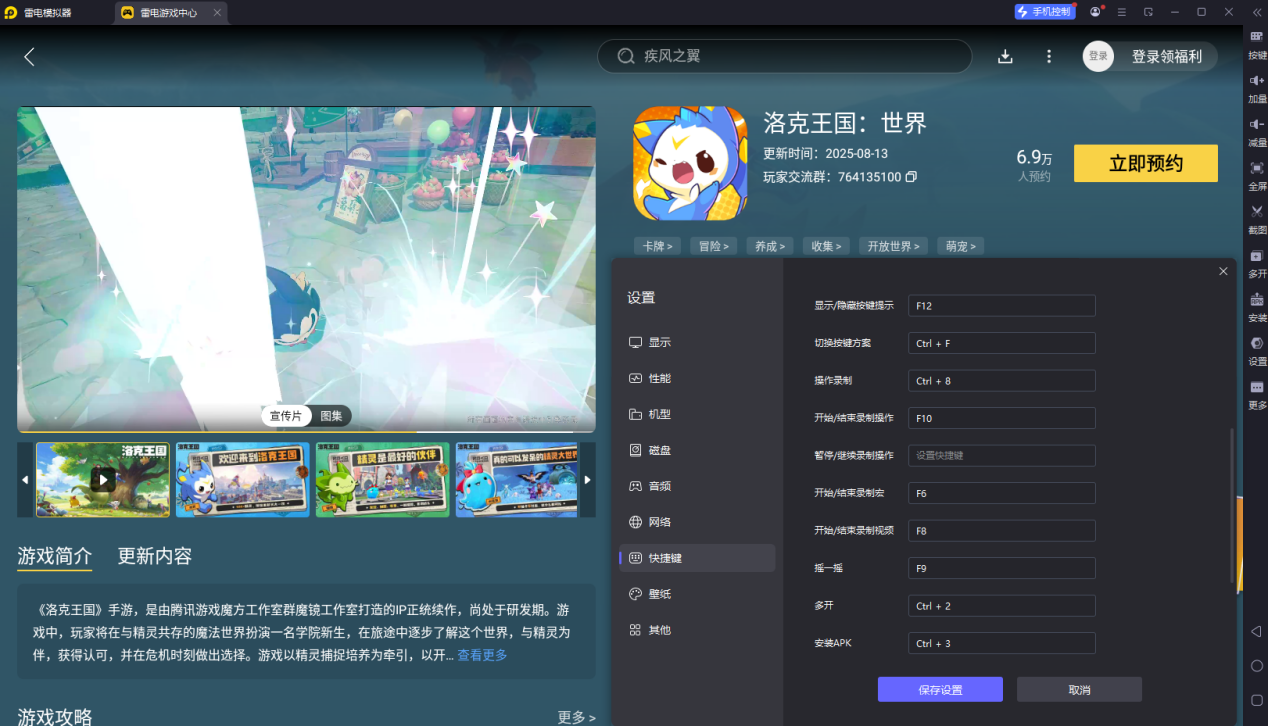The height and width of the screenshot is (726, 1268).
Task: Switch to the 图集 gallery view
Action: point(330,415)
